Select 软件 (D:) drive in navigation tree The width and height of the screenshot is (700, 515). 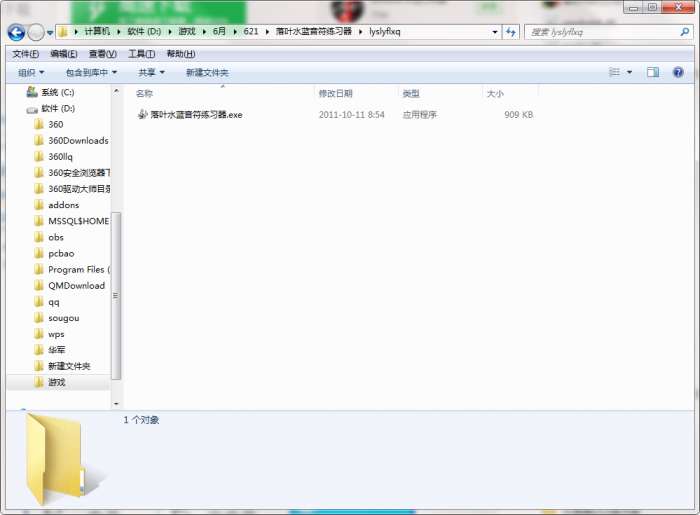[58, 108]
